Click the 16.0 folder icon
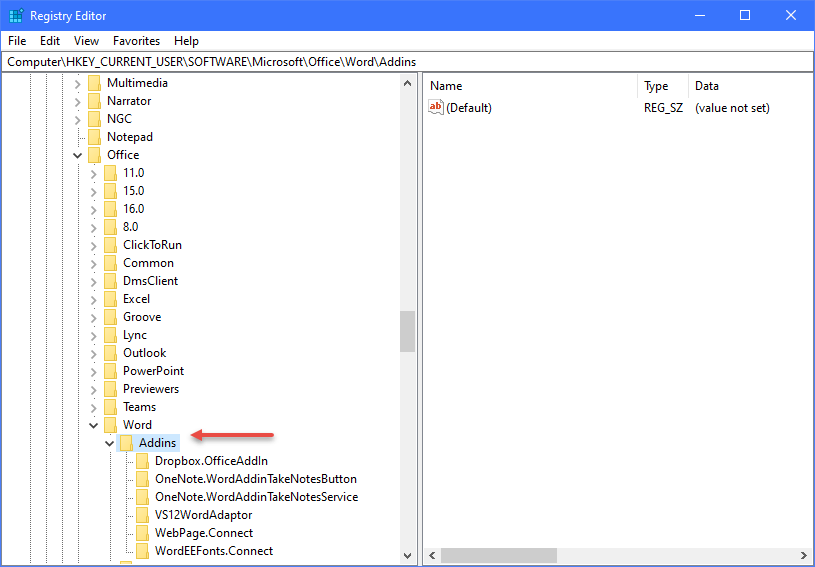Viewport: 815px width, 567px height. 110,209
